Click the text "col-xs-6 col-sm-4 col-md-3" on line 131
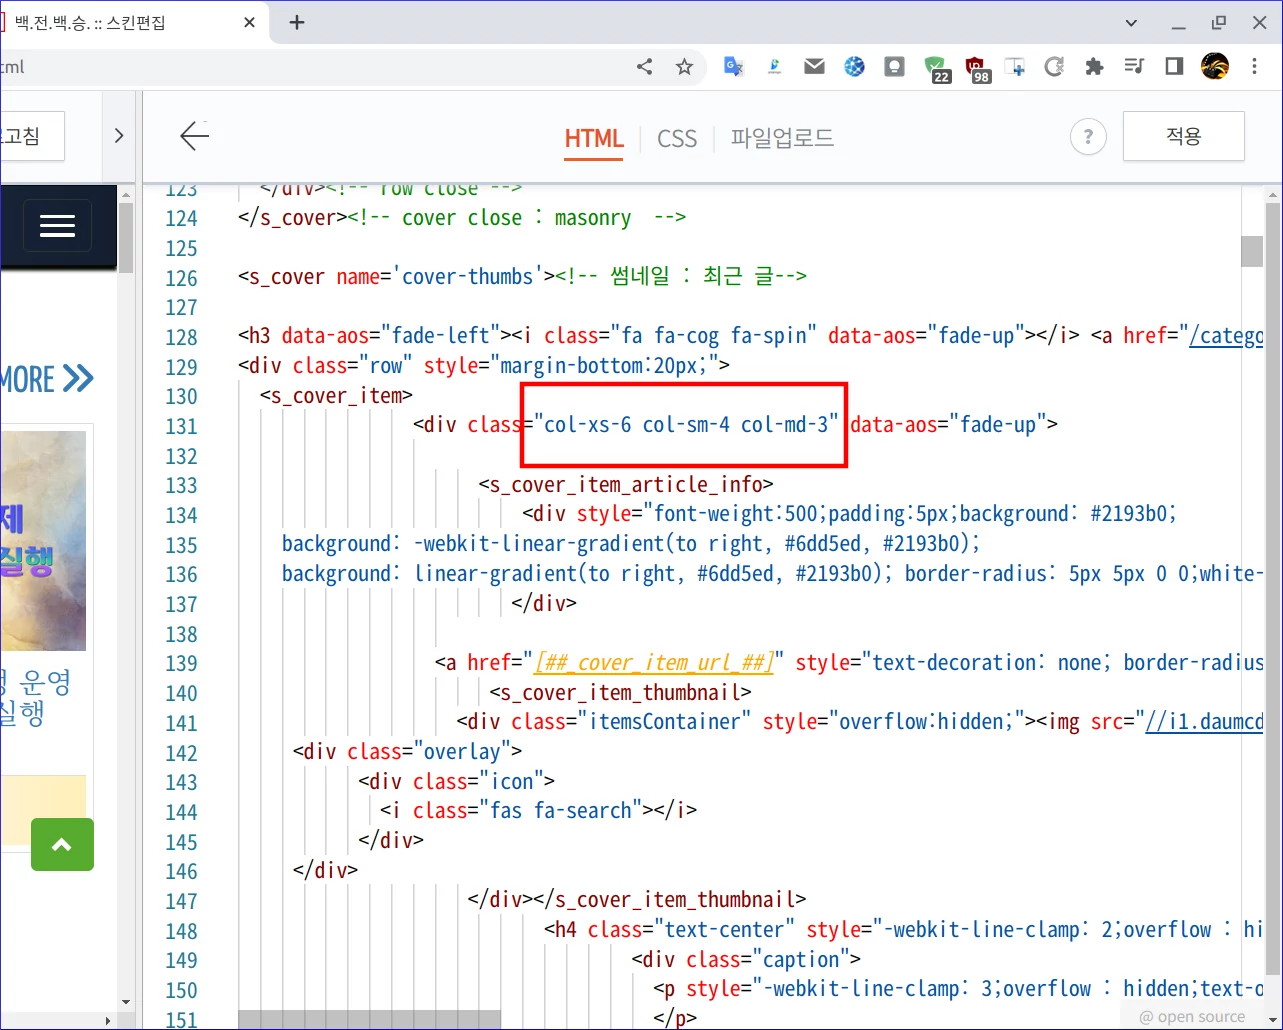The height and width of the screenshot is (1030, 1283). (686, 425)
